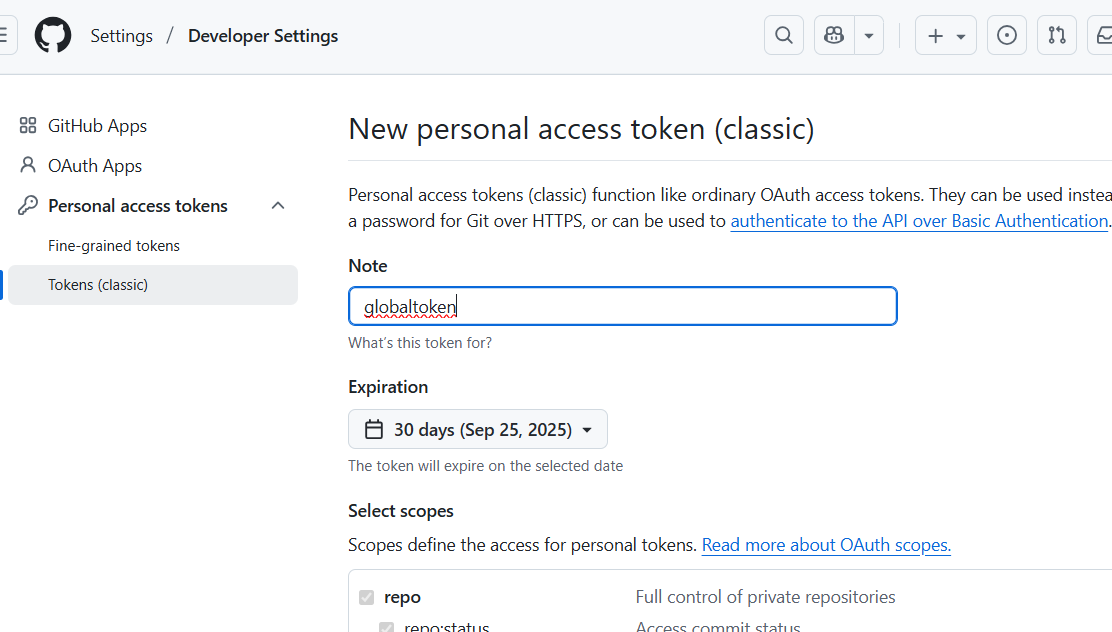Open the Copilot dropdown arrow
The height and width of the screenshot is (632, 1112).
(869, 36)
